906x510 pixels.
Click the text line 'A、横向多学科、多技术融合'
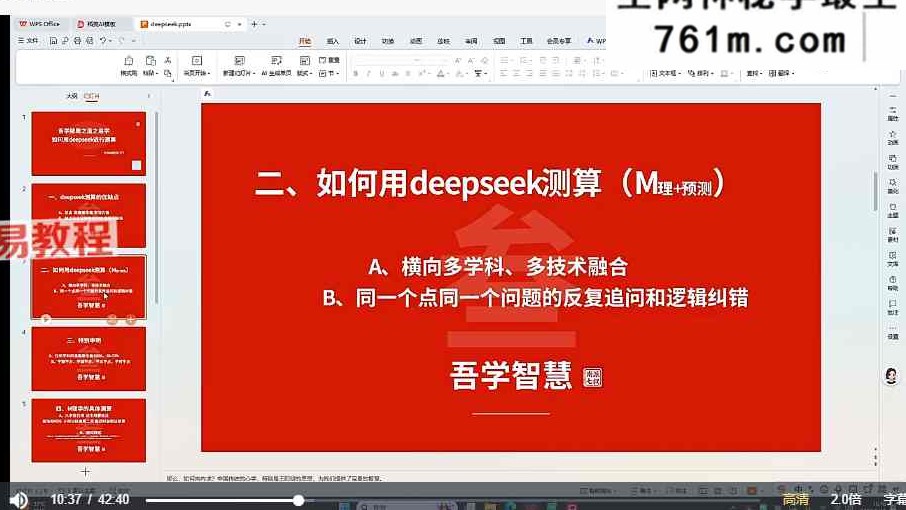coord(498,267)
